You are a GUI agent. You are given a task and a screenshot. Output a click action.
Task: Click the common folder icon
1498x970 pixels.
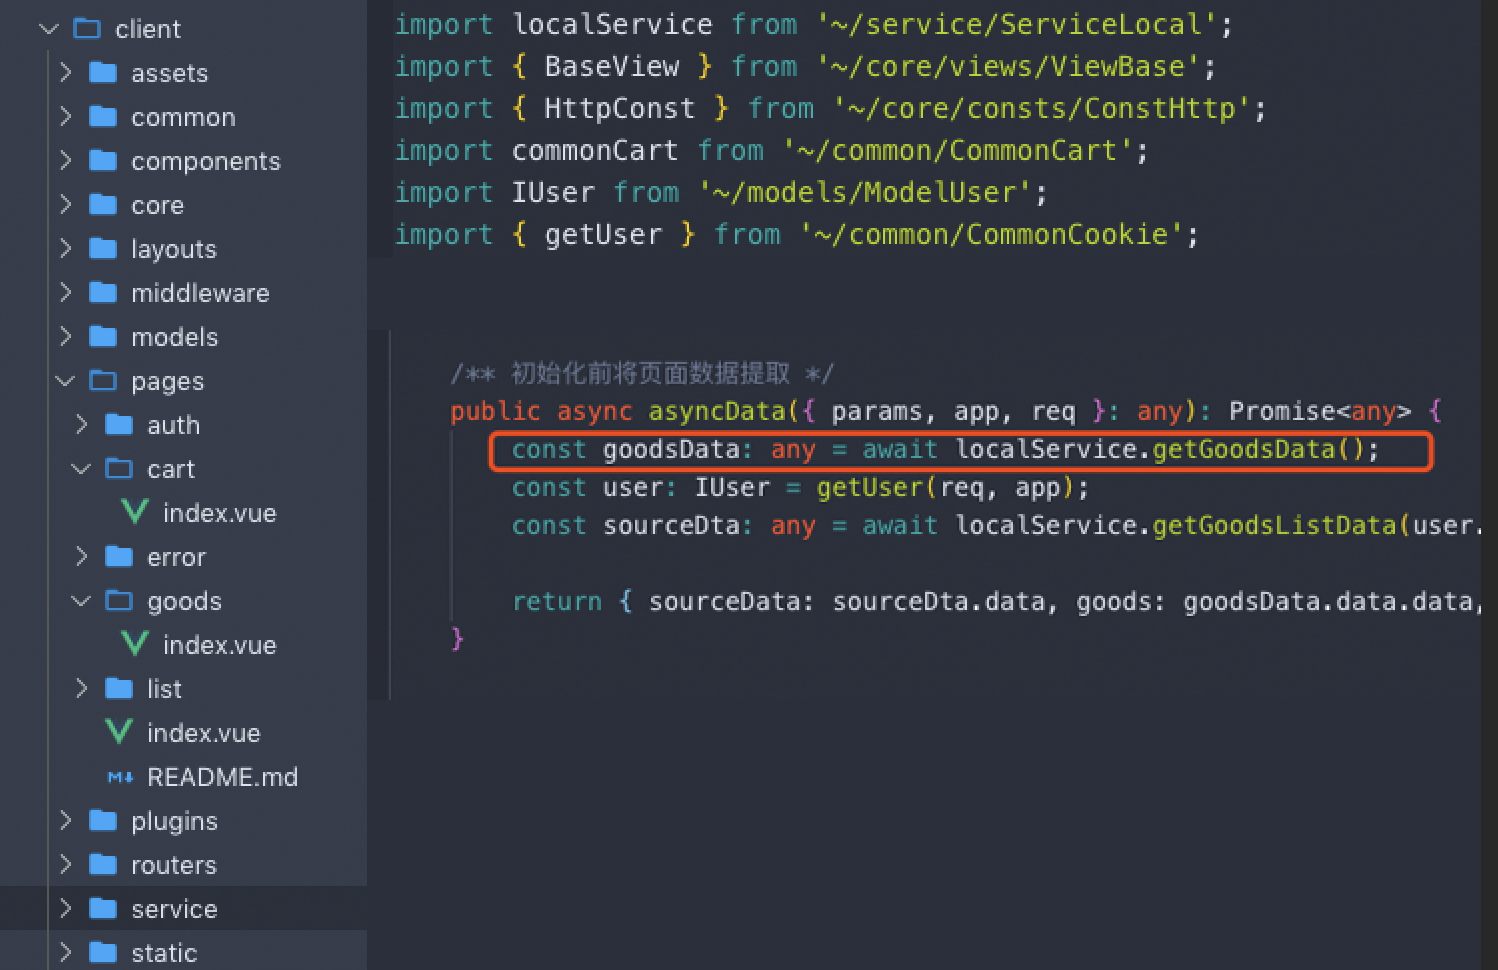pos(103,116)
